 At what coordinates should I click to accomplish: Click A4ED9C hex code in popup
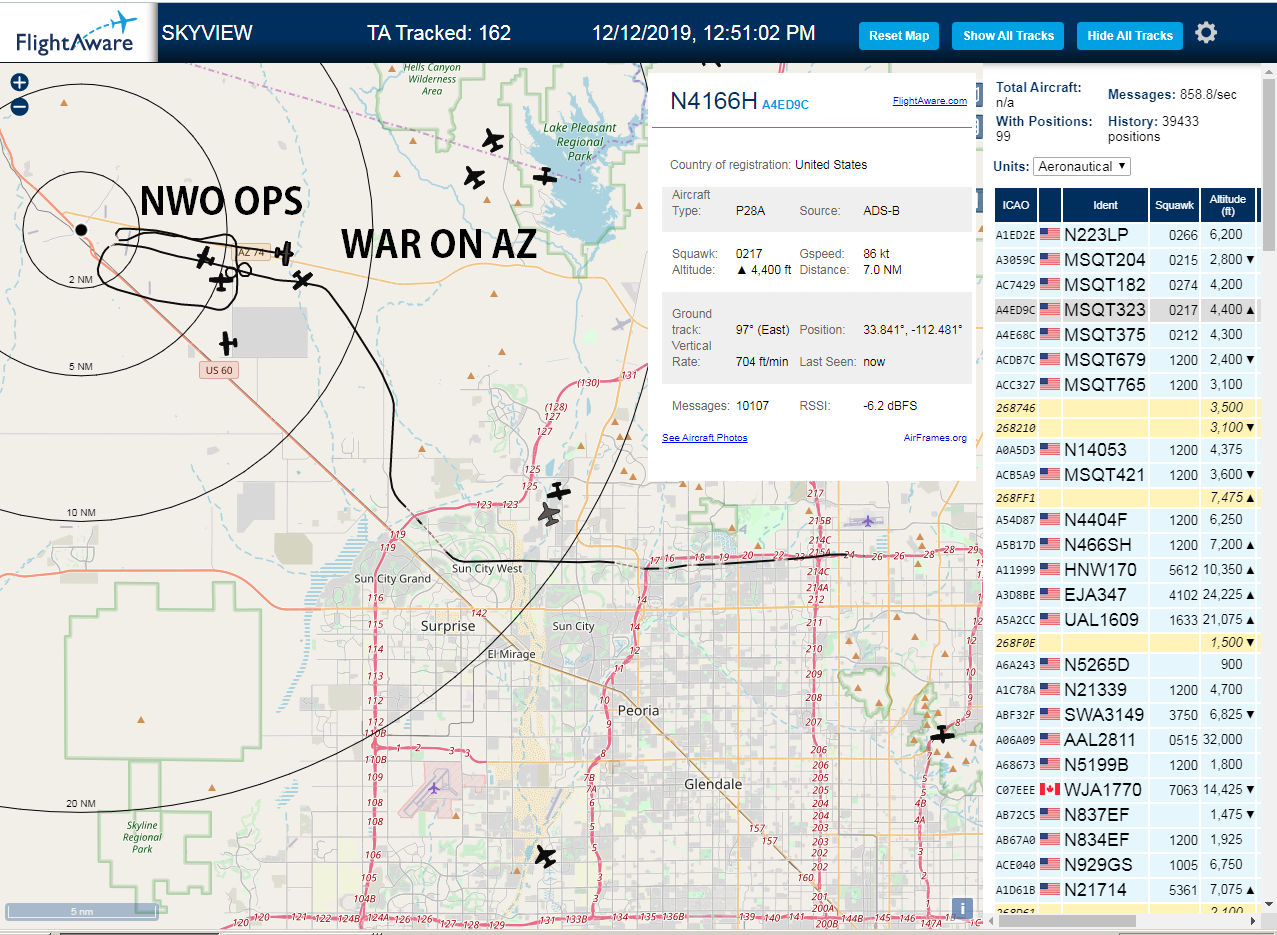[x=785, y=104]
